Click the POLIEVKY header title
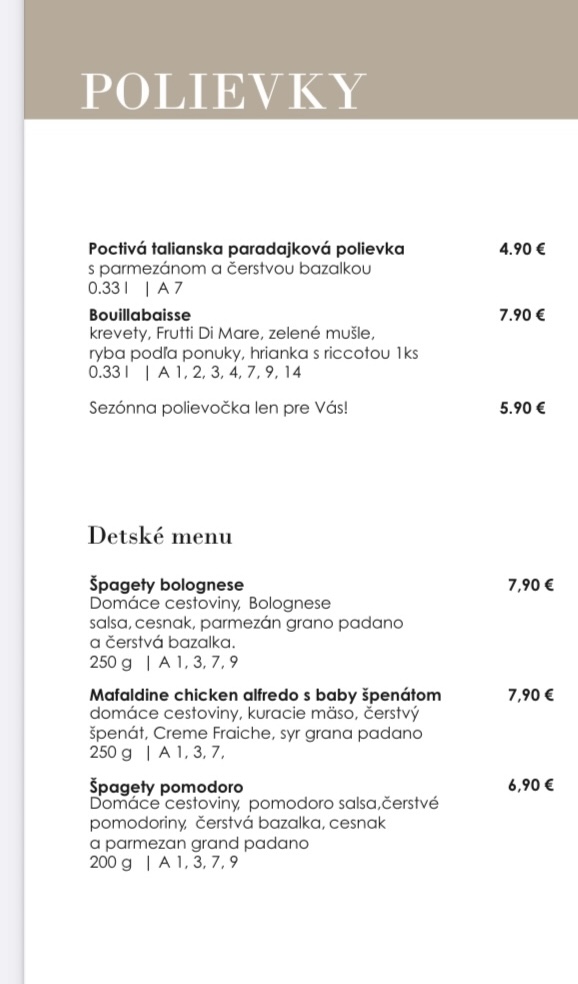578x984 pixels. pos(223,92)
